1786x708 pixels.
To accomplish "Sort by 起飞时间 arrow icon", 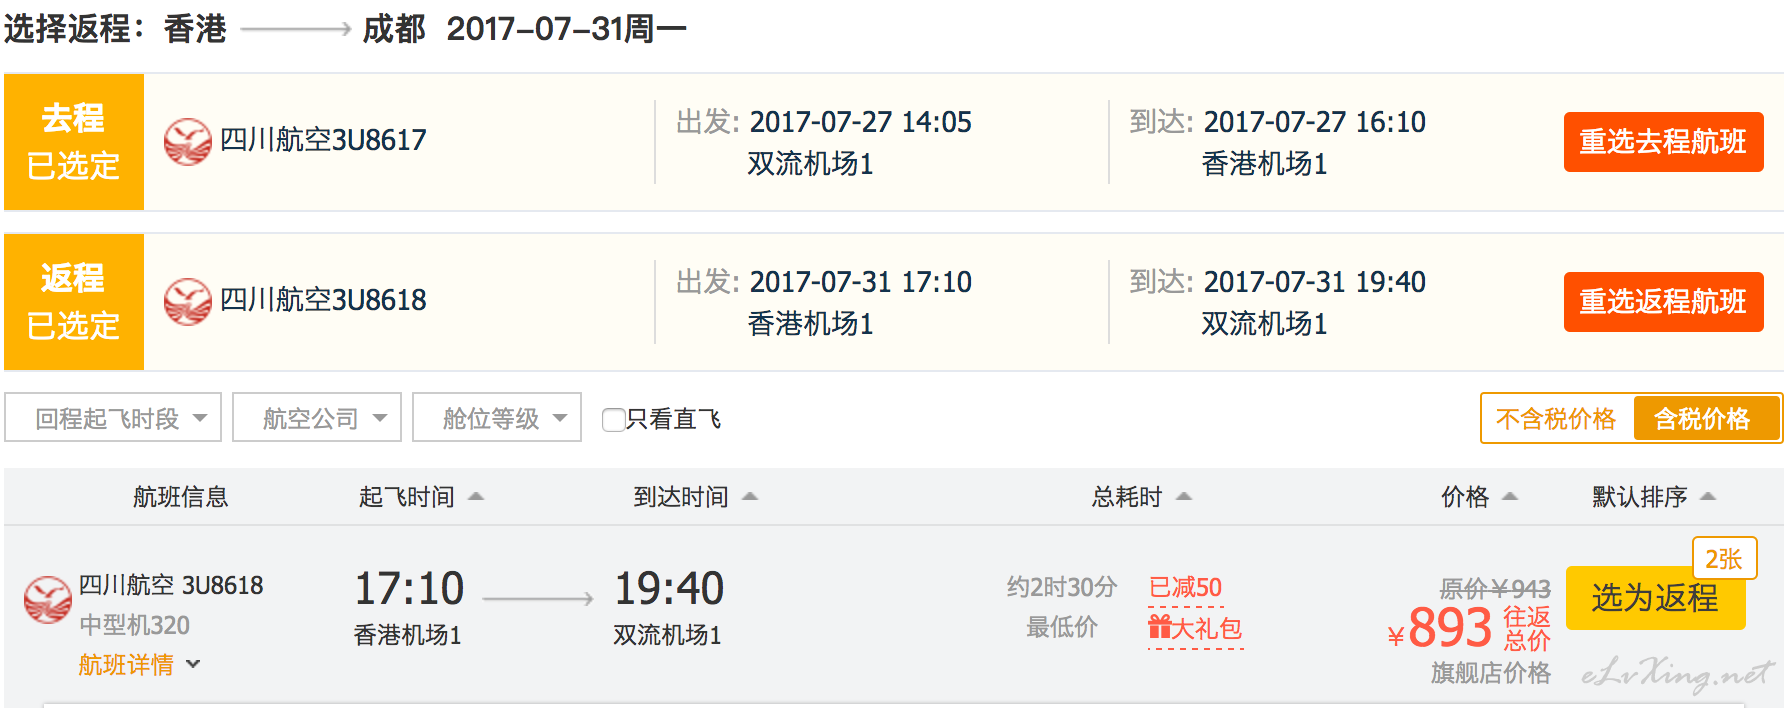I will click(x=476, y=496).
